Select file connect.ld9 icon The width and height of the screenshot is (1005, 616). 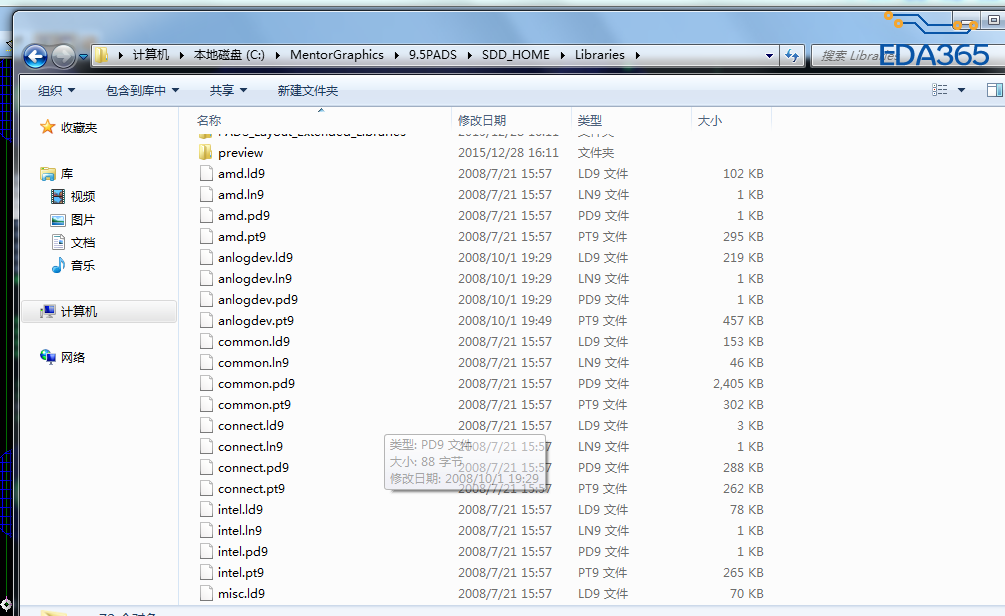206,426
